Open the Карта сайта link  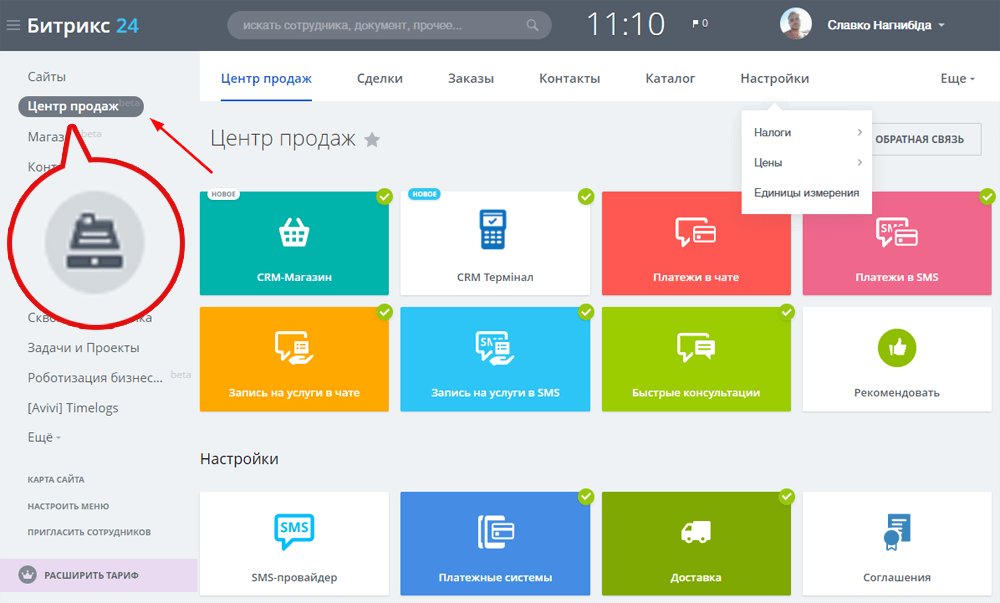(55, 479)
